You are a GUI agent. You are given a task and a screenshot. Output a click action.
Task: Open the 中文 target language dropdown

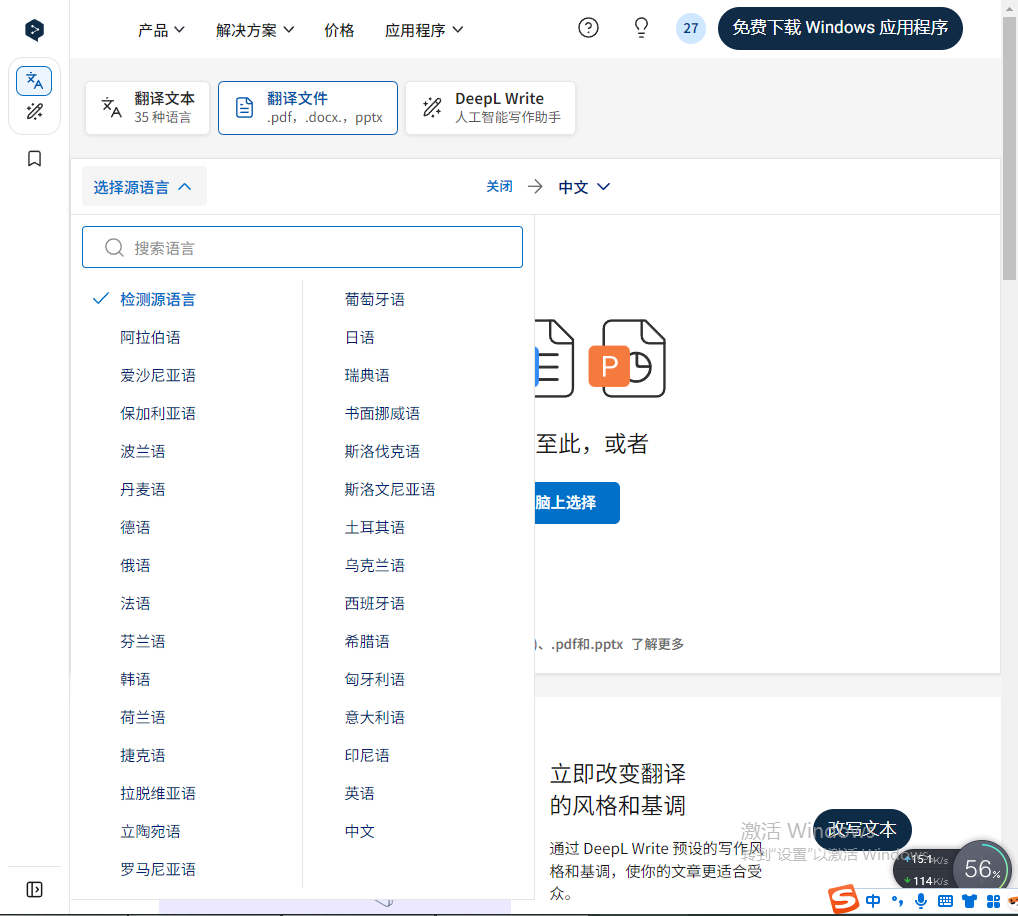click(x=584, y=187)
